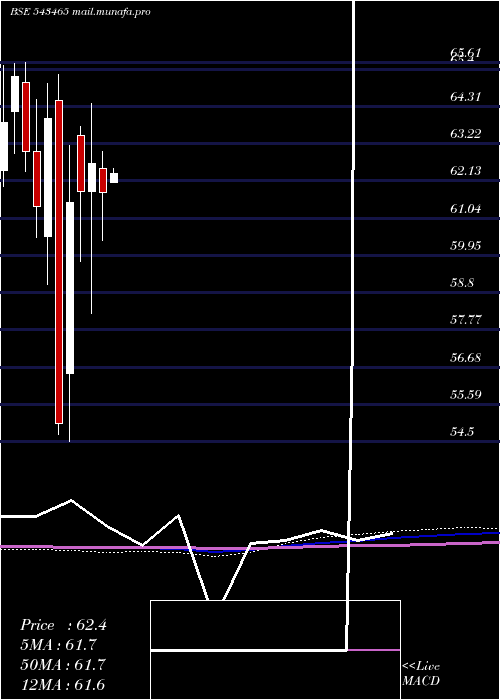Screen dimensions: 500x700
Task: Click the tallest red candlestick body
Action: 59,262
